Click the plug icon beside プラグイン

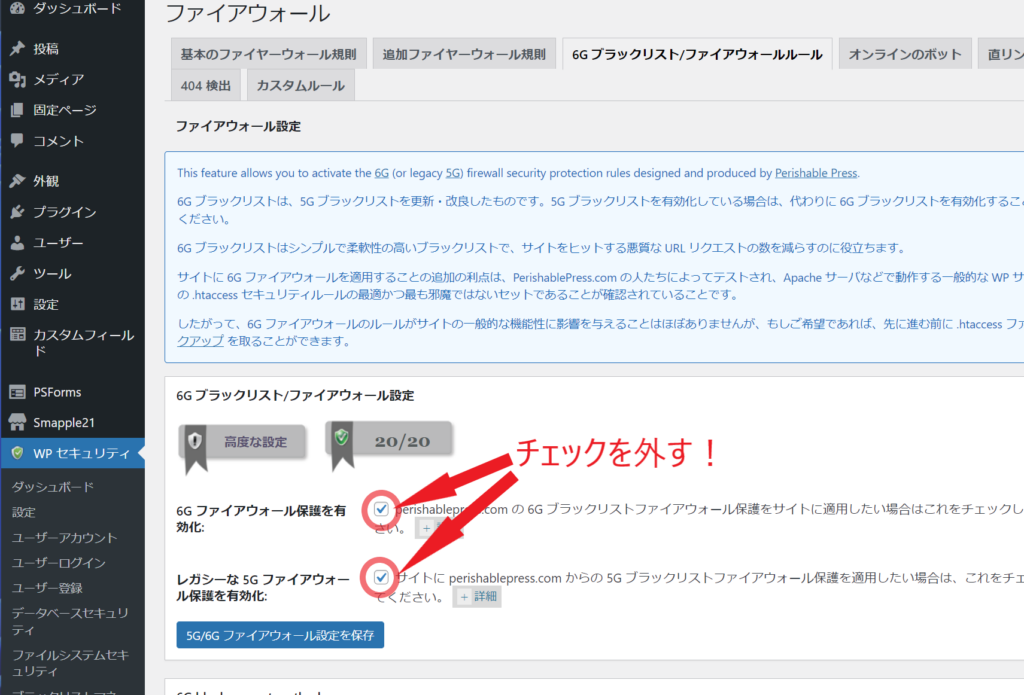(17, 212)
